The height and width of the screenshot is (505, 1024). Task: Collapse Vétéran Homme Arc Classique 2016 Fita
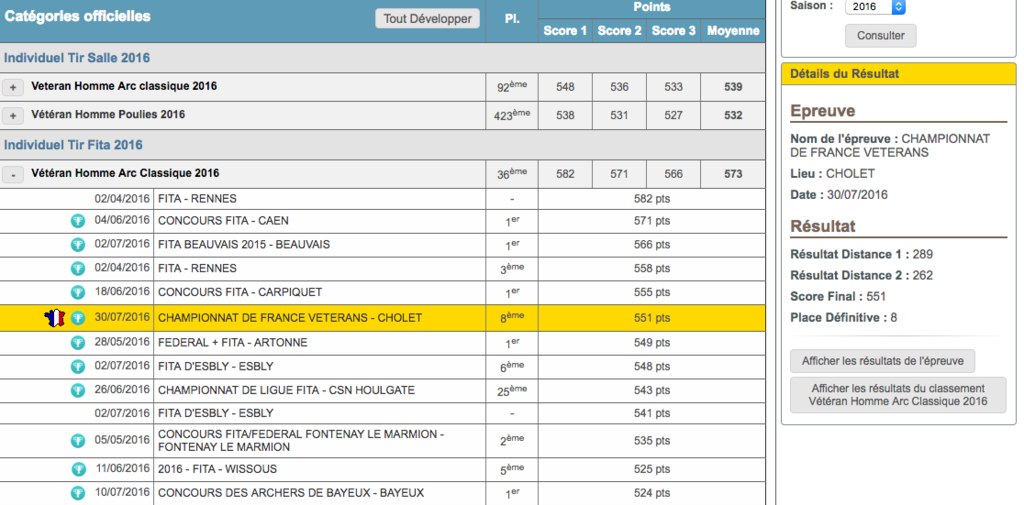(x=13, y=174)
